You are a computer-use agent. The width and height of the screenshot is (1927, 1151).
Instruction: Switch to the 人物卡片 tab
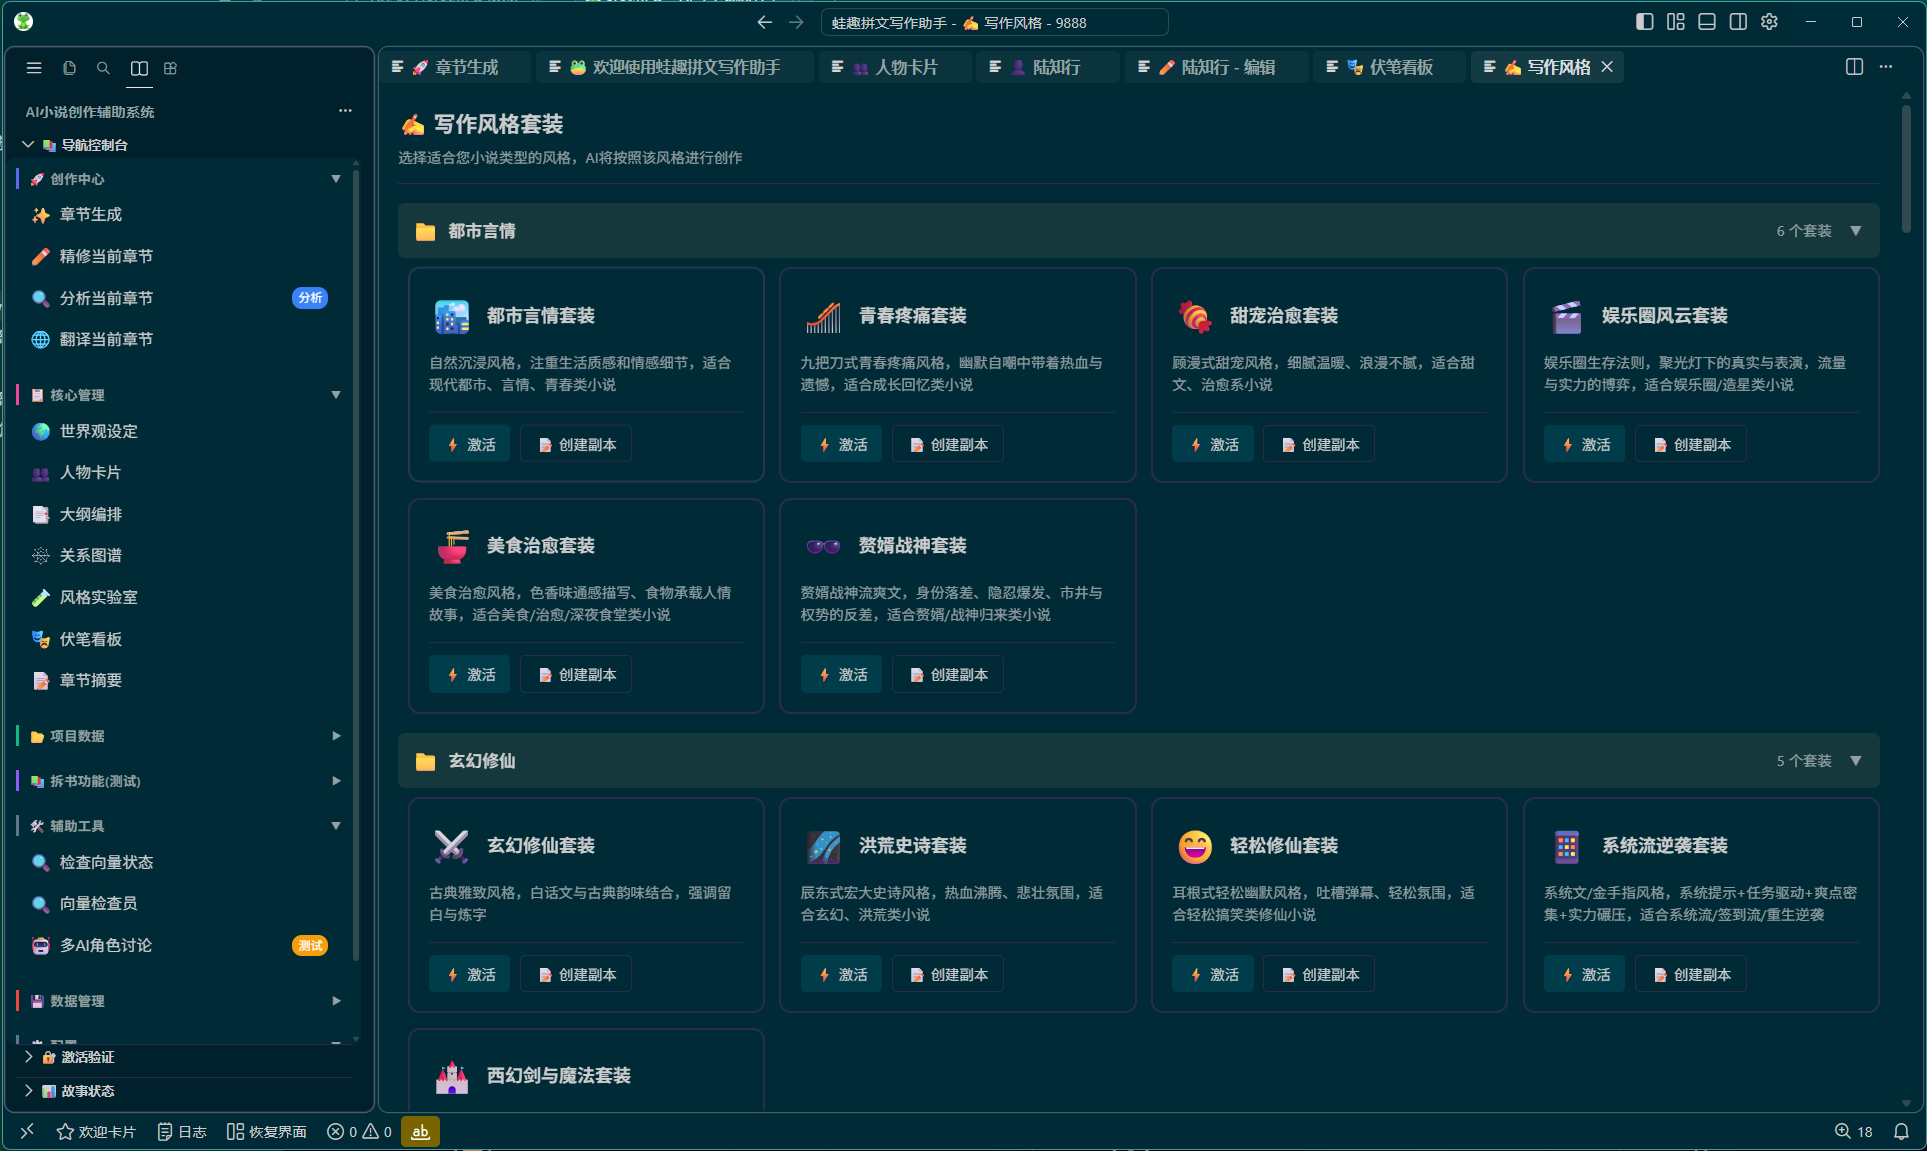coord(894,67)
